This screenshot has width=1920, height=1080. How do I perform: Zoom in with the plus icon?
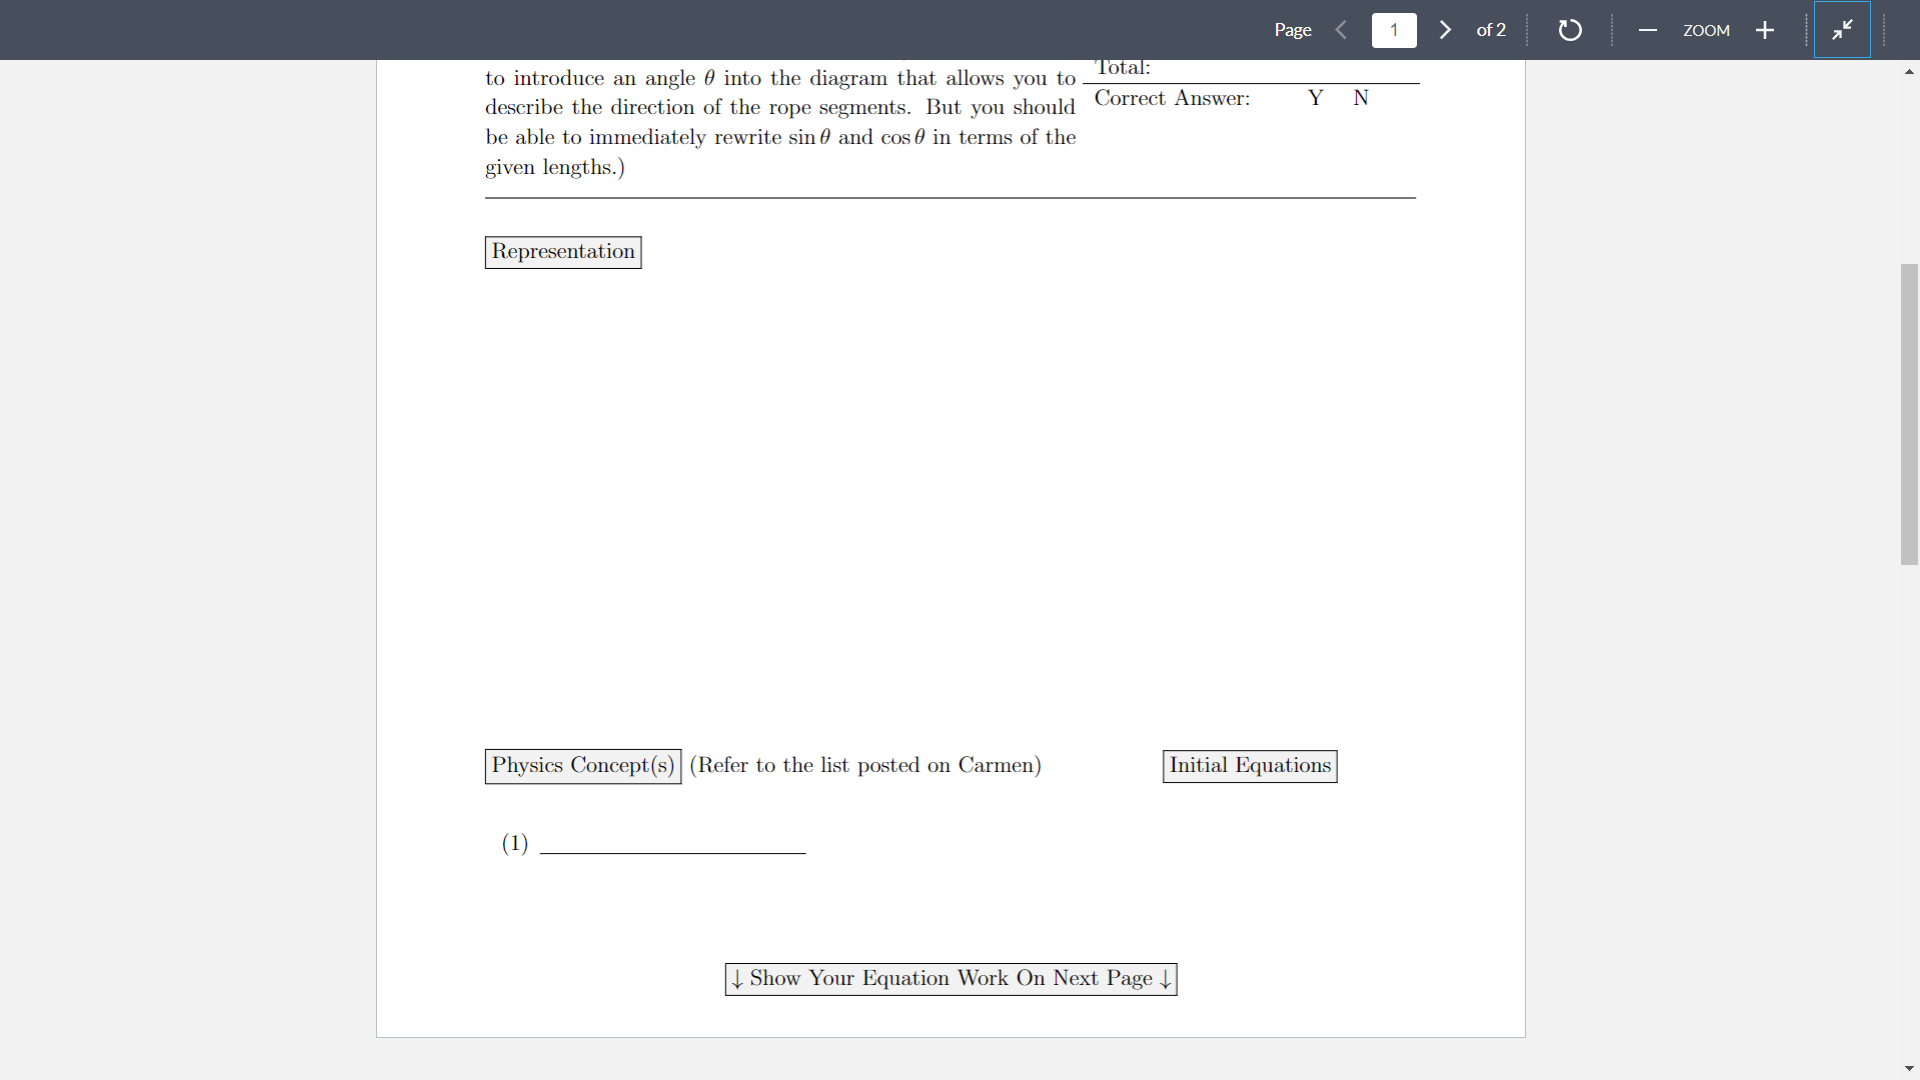(1765, 30)
